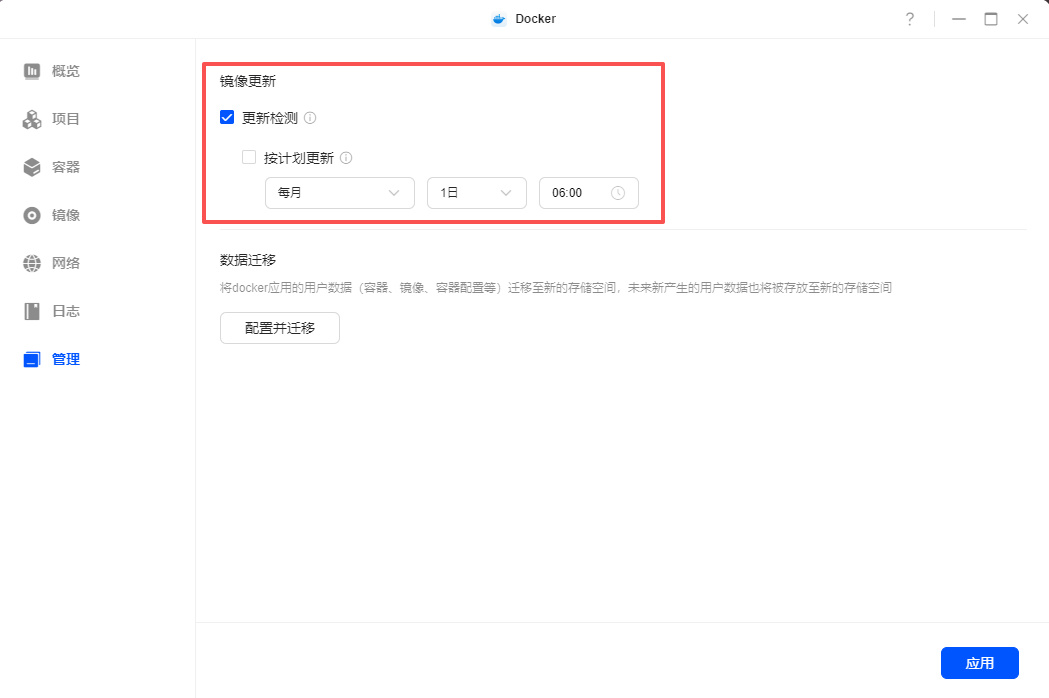Click the 数据迁移 section heading
This screenshot has height=698, width=1049.
tap(248, 260)
